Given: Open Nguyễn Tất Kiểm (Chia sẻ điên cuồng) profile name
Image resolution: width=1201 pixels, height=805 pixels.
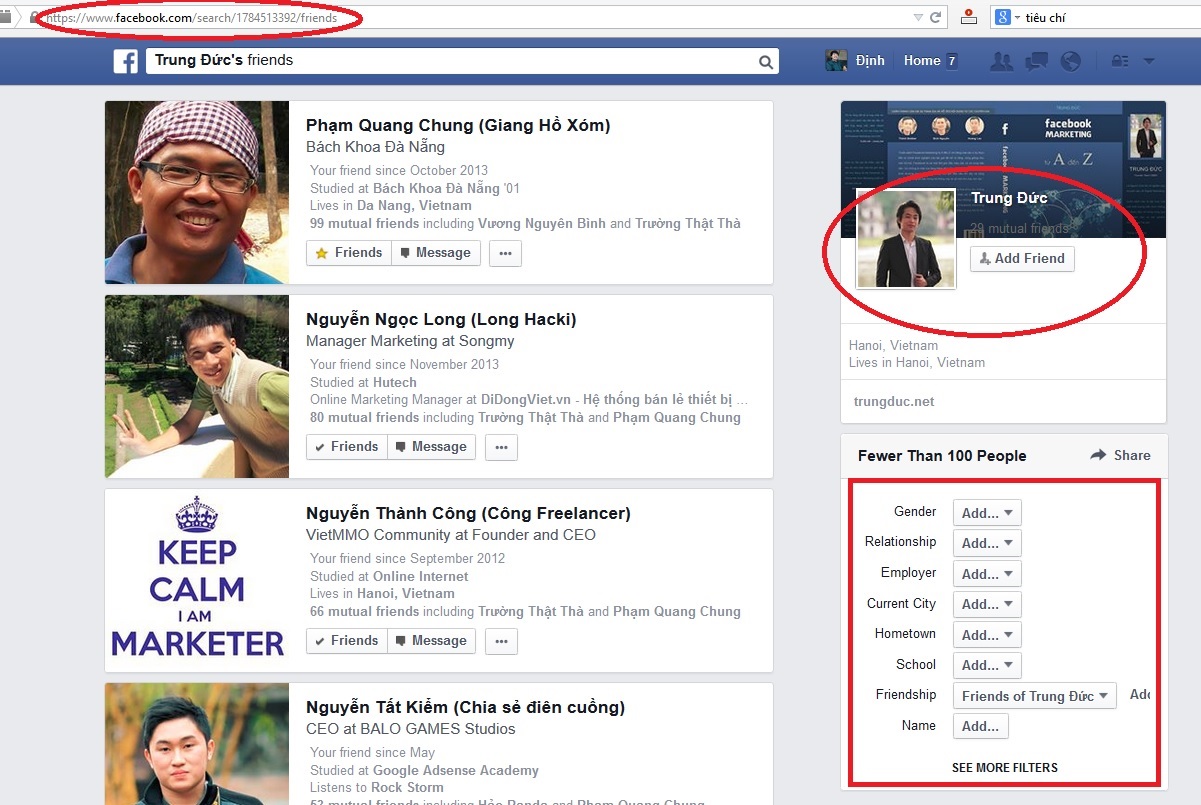Looking at the screenshot, I should (x=465, y=707).
